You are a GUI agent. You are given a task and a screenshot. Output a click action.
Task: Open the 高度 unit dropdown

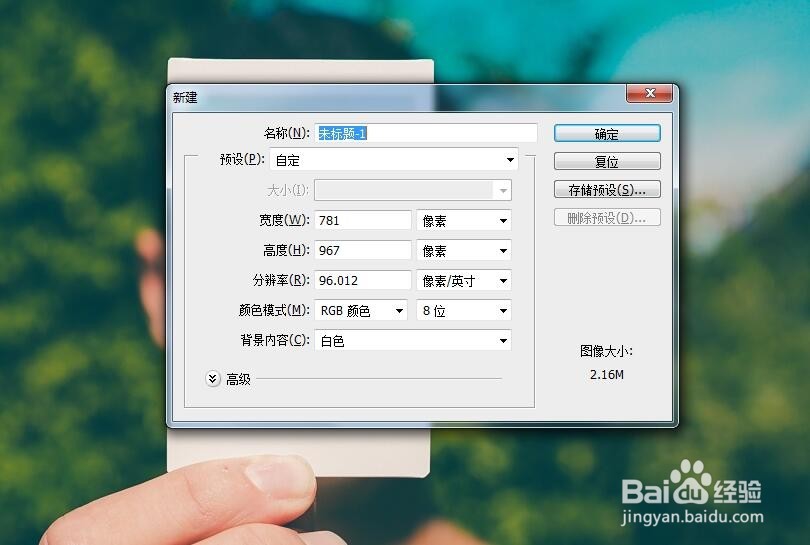coord(464,251)
